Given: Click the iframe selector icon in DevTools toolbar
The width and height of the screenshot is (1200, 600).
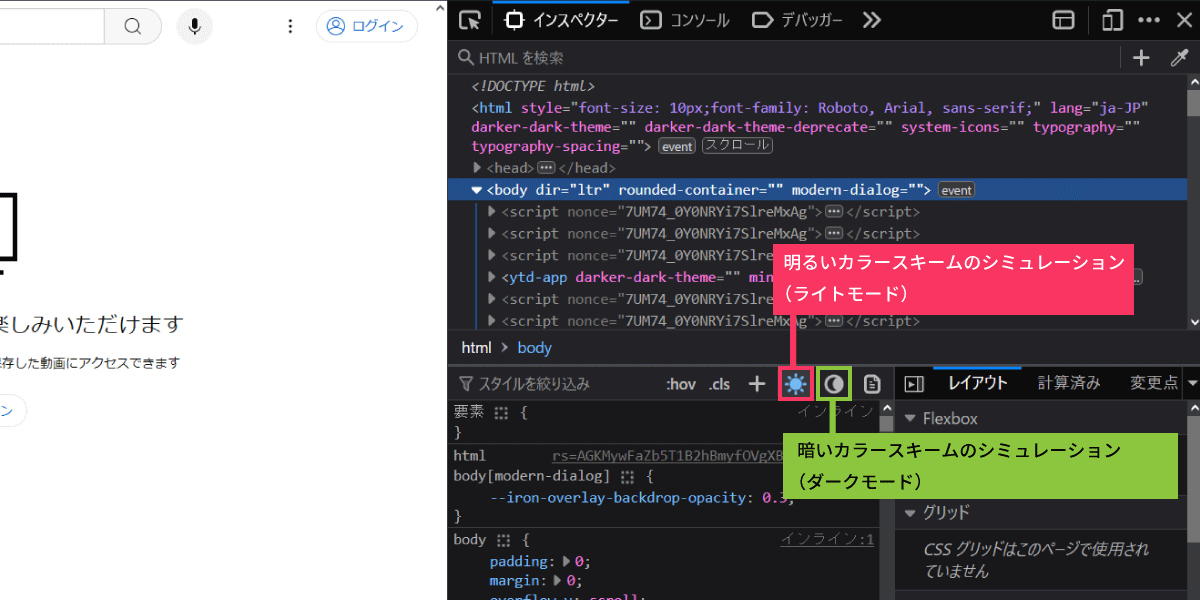Looking at the screenshot, I should click(x=1063, y=20).
